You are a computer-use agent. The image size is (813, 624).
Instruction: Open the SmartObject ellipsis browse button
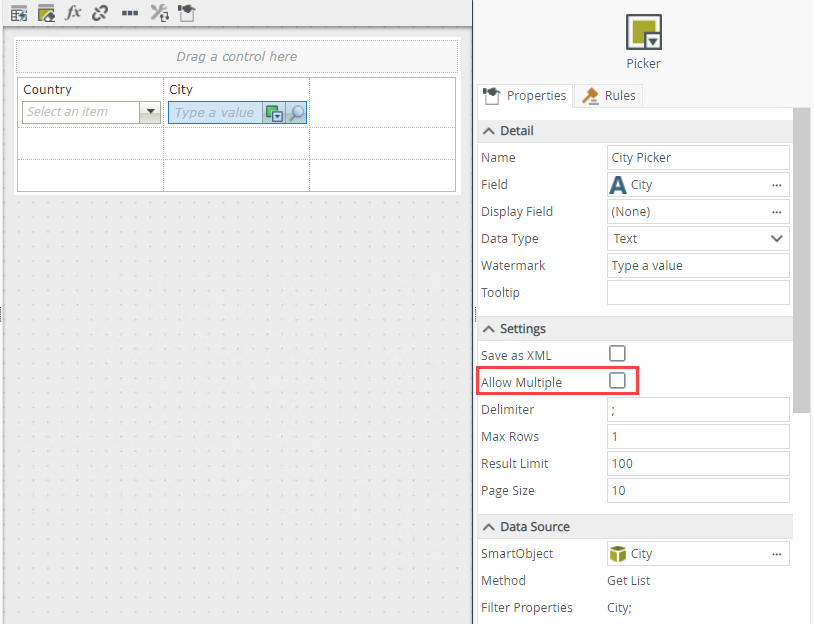[x=776, y=554]
